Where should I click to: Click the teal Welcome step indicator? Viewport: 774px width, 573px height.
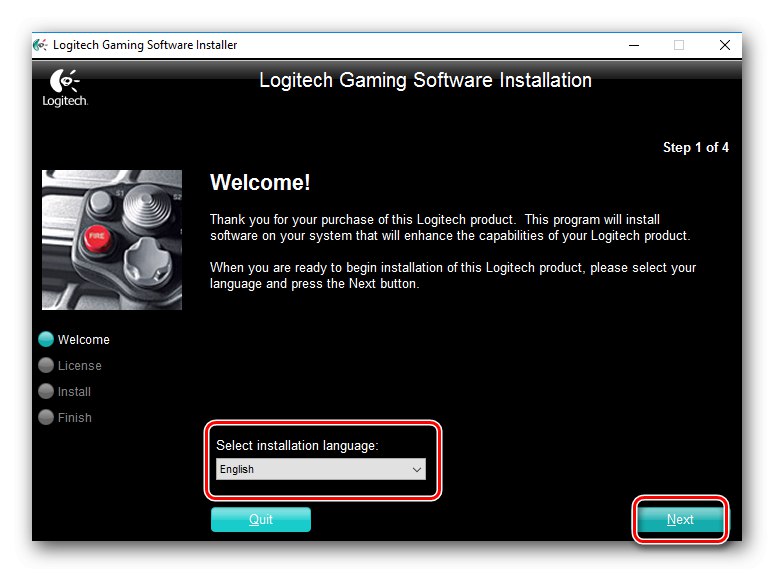click(x=46, y=340)
